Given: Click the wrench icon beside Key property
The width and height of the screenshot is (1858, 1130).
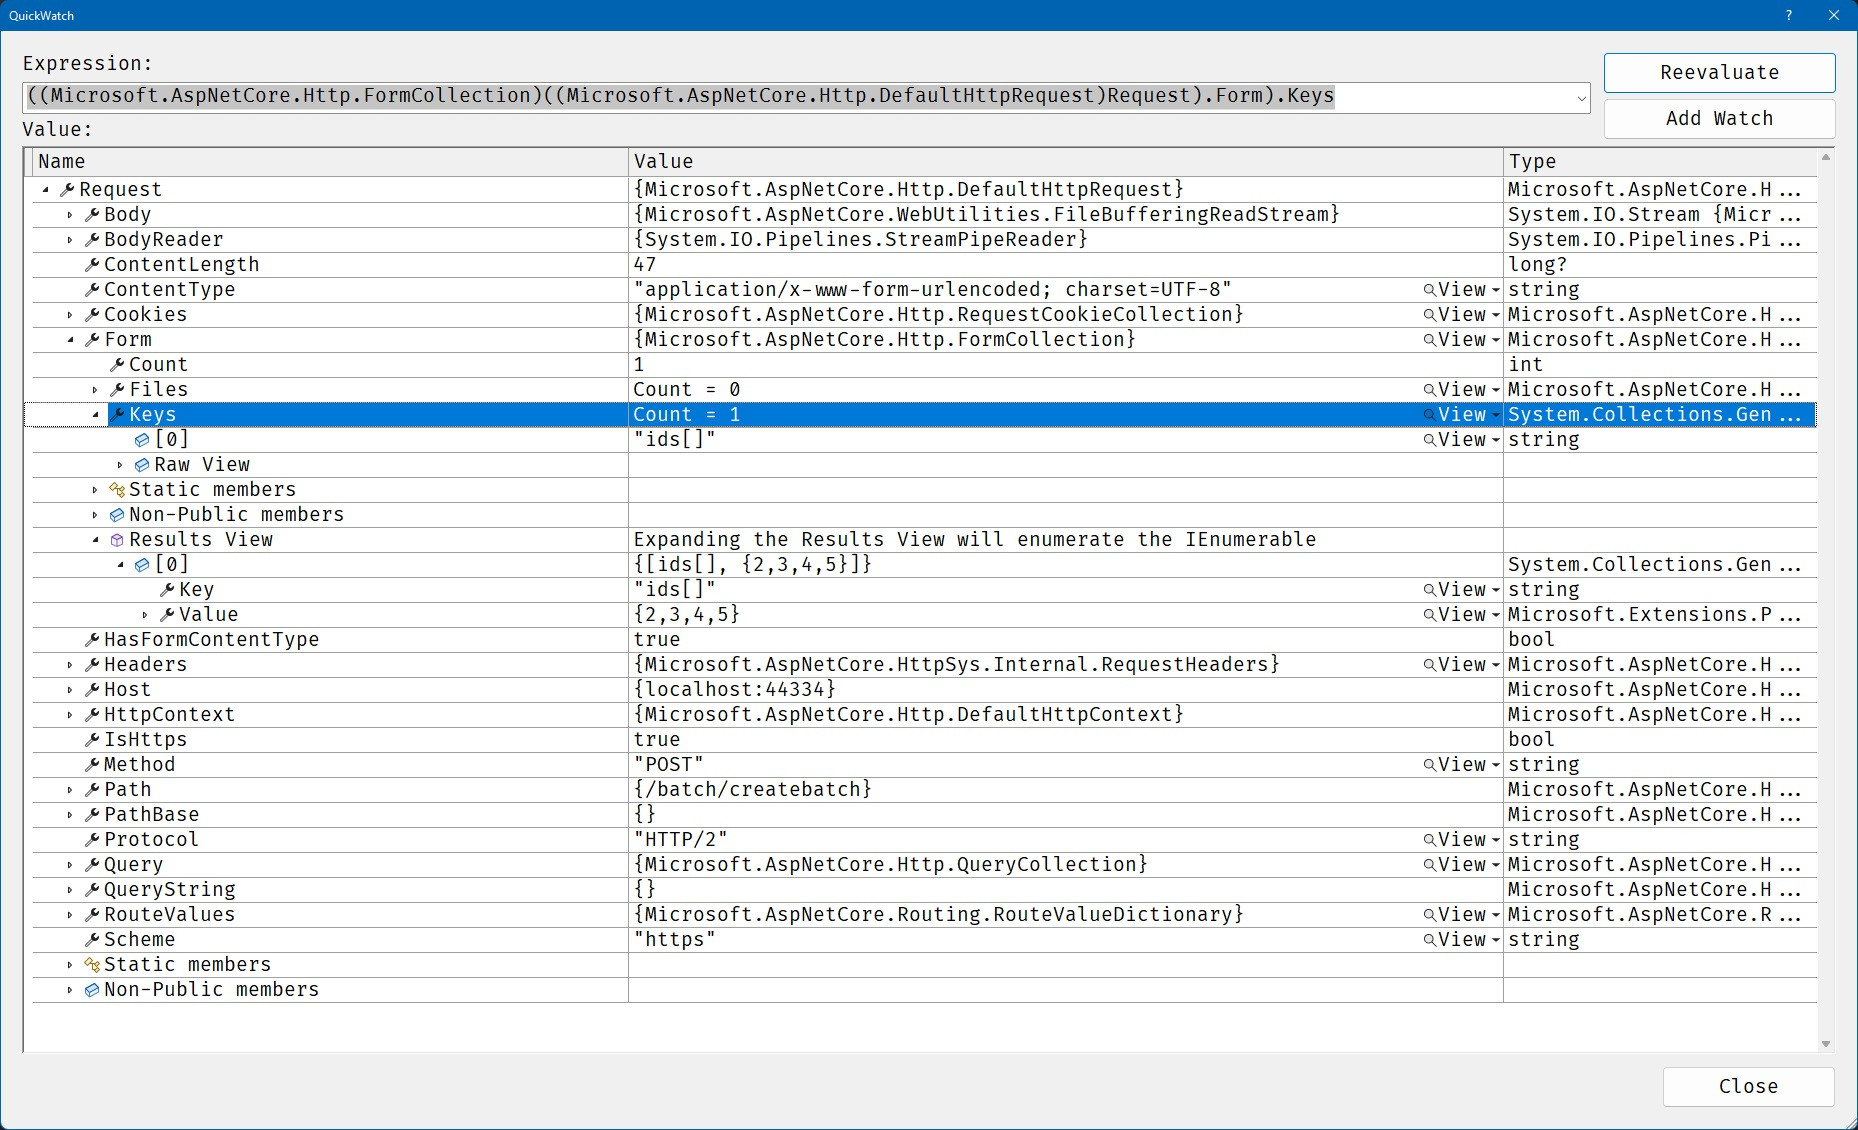Looking at the screenshot, I should (x=167, y=590).
